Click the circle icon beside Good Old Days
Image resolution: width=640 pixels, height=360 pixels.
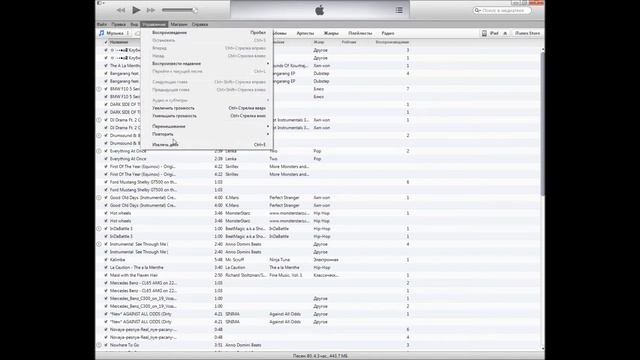tap(99, 198)
